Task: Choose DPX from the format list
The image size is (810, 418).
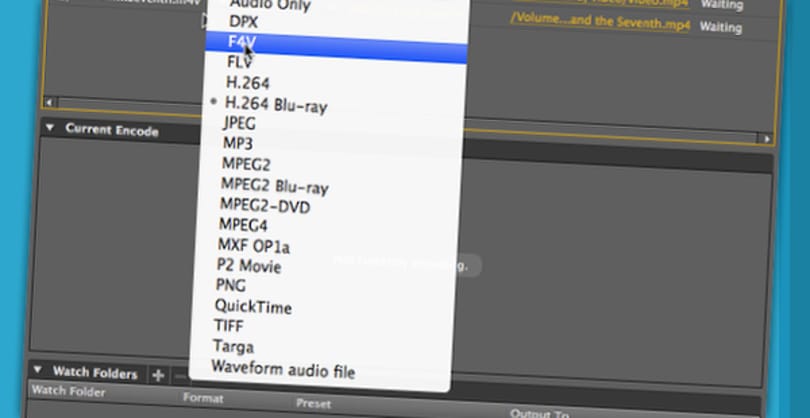Action: [x=243, y=22]
